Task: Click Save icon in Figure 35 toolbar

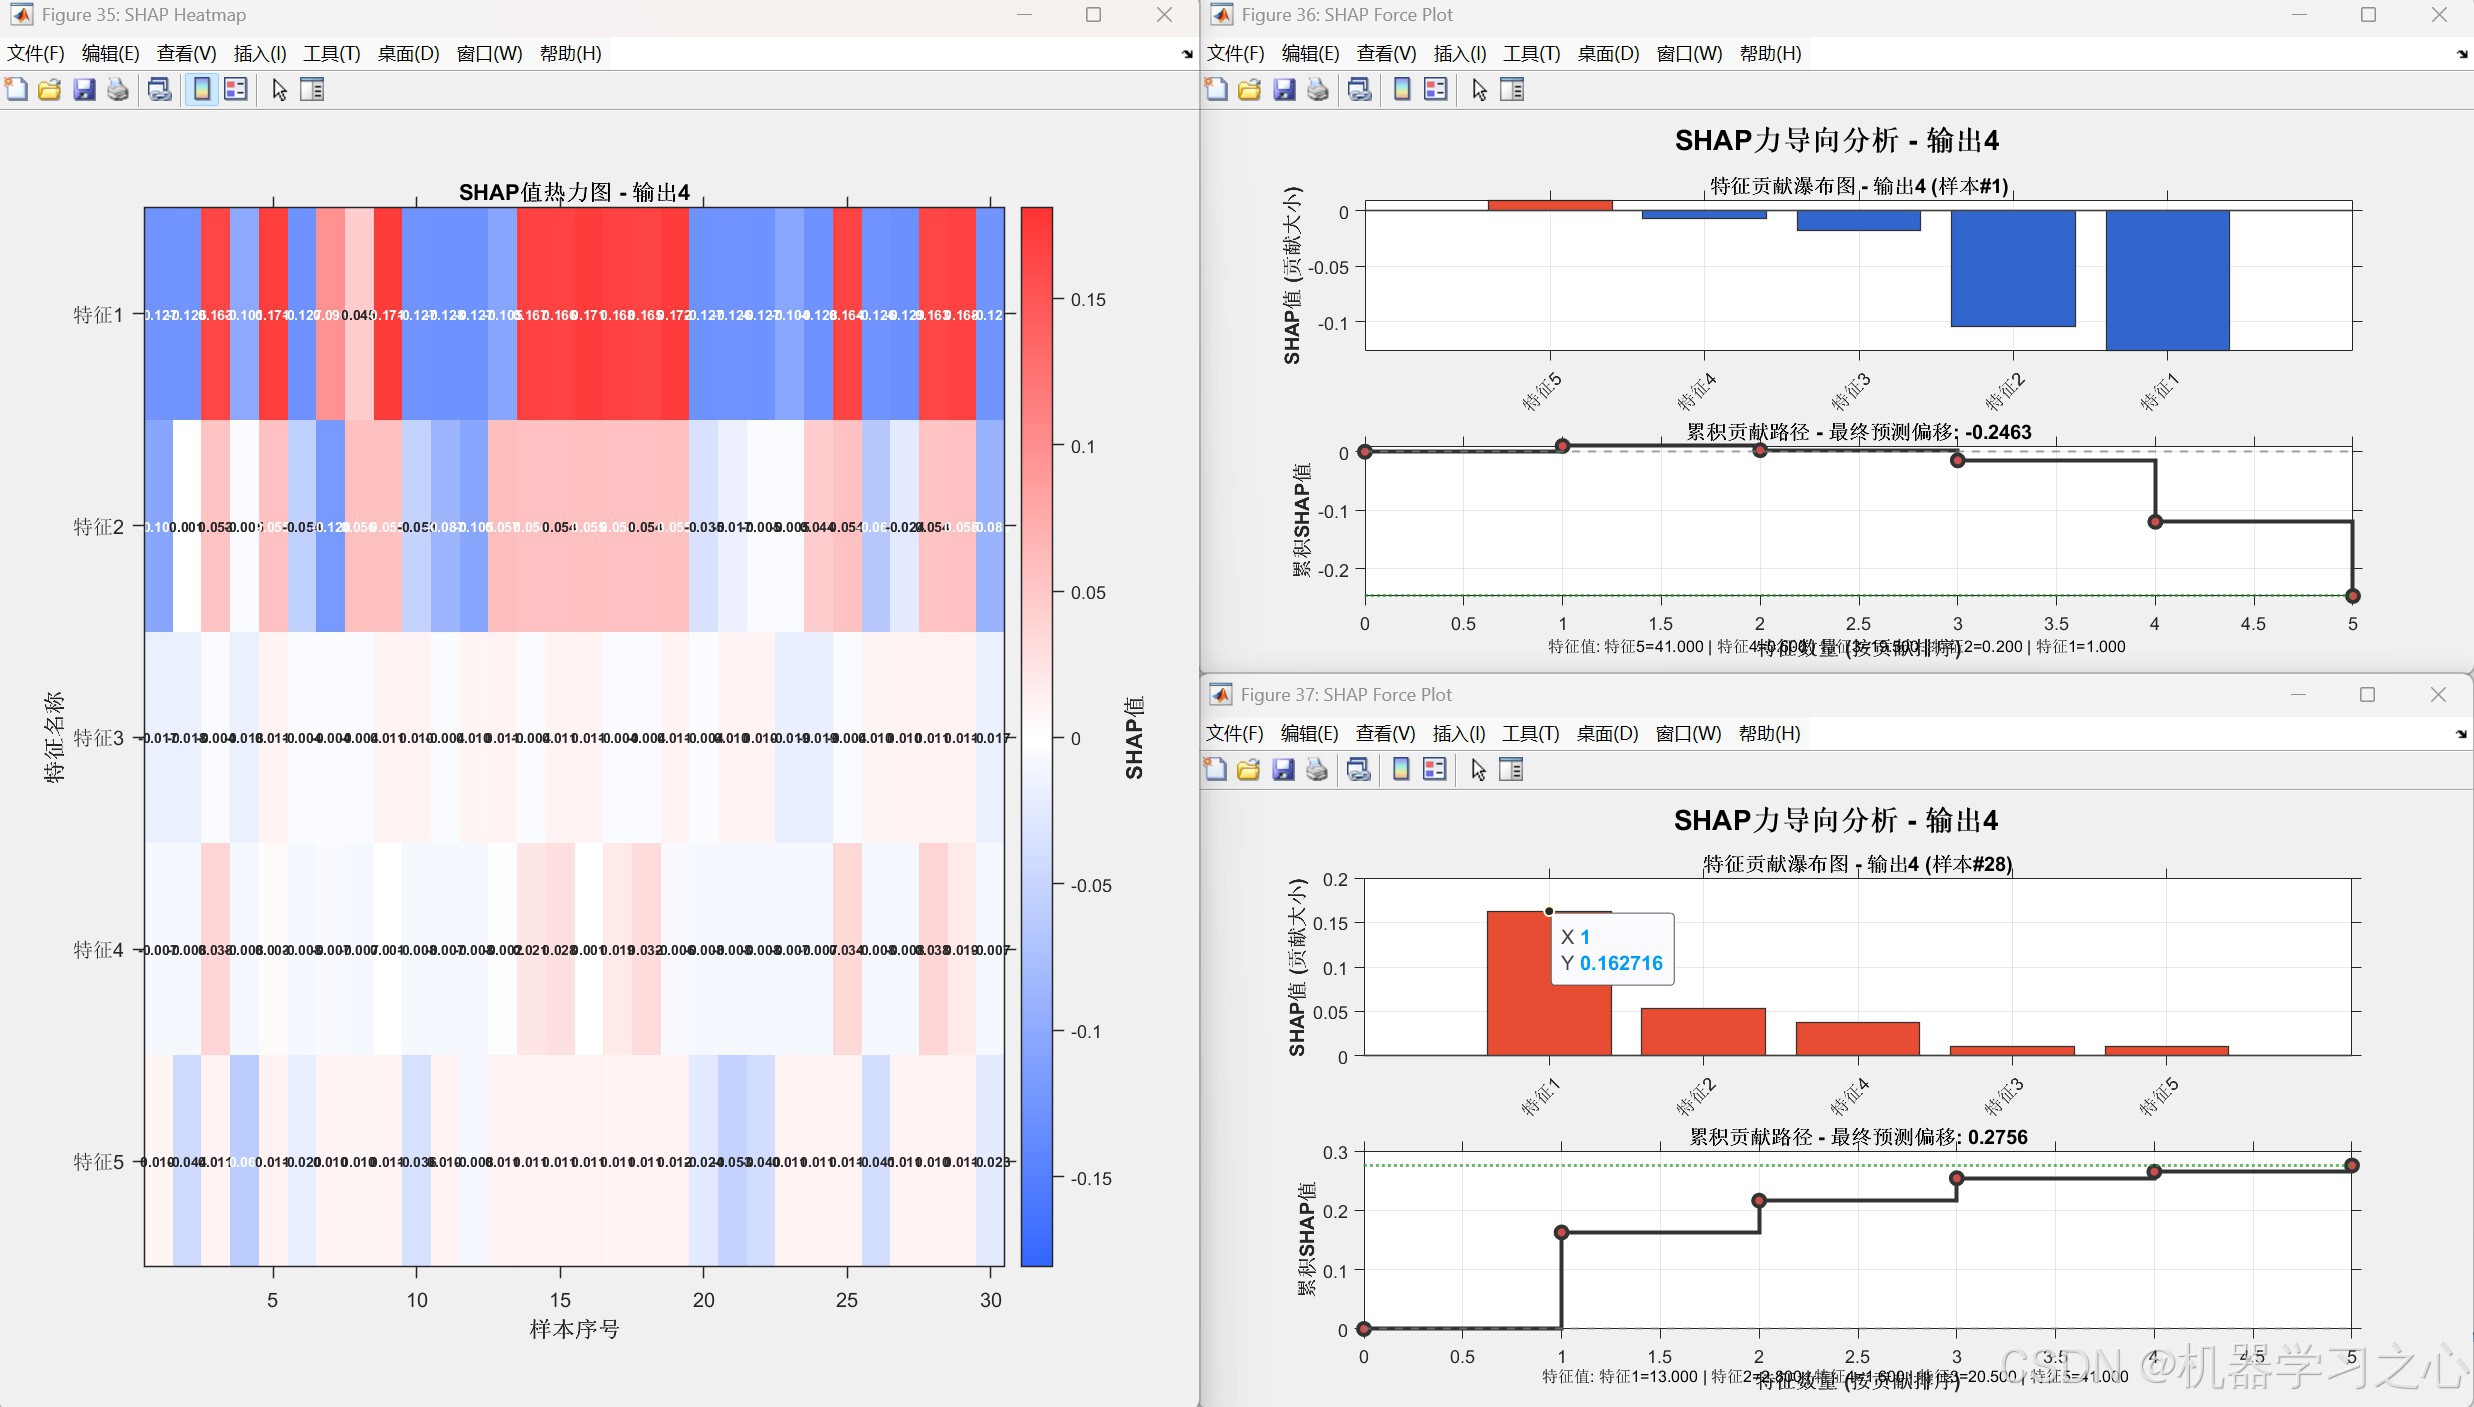Action: tap(84, 90)
